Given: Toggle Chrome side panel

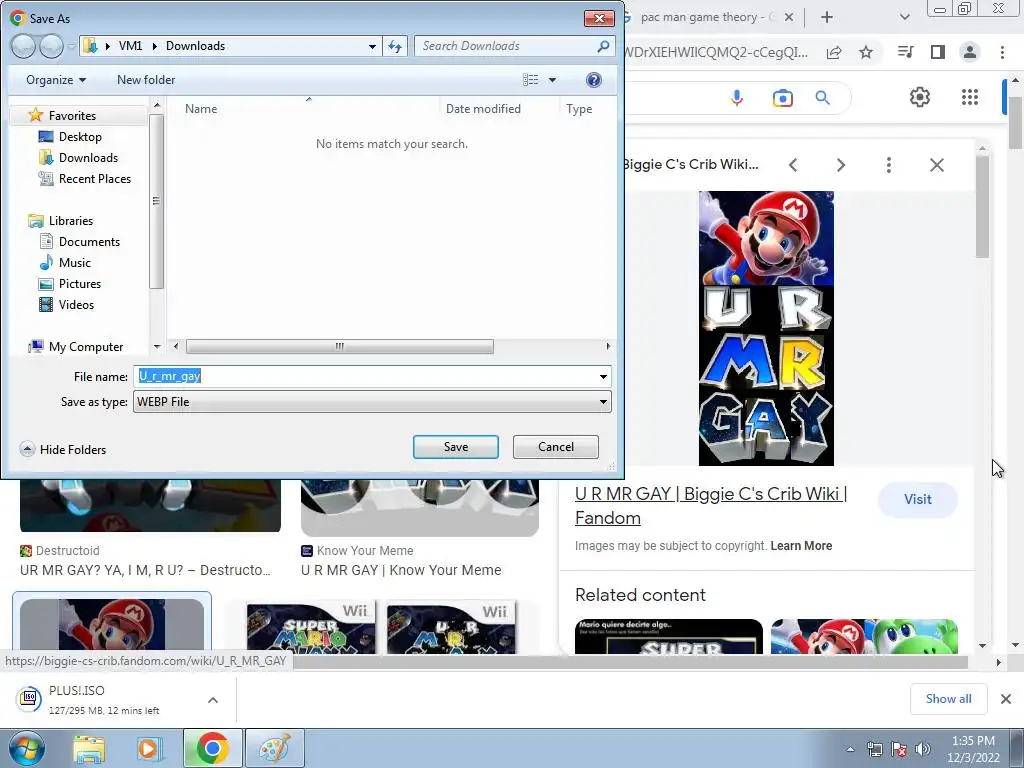Looking at the screenshot, I should 938,52.
